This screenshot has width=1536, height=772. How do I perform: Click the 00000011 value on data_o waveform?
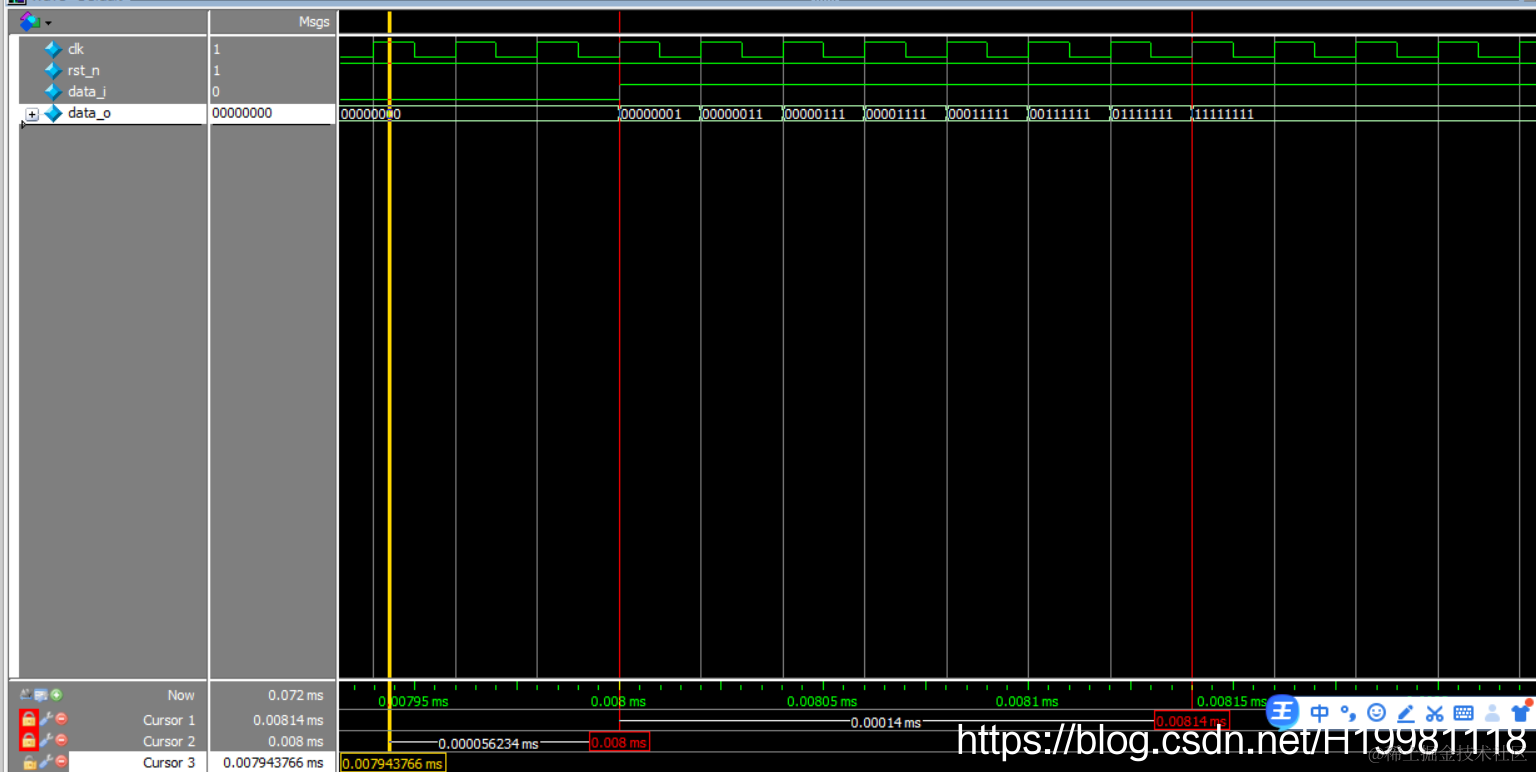coord(733,114)
